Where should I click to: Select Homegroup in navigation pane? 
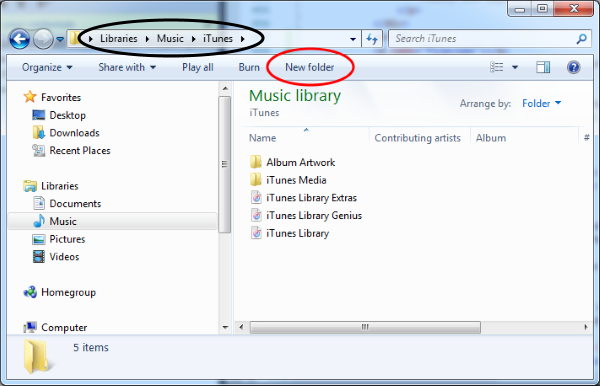point(68,292)
